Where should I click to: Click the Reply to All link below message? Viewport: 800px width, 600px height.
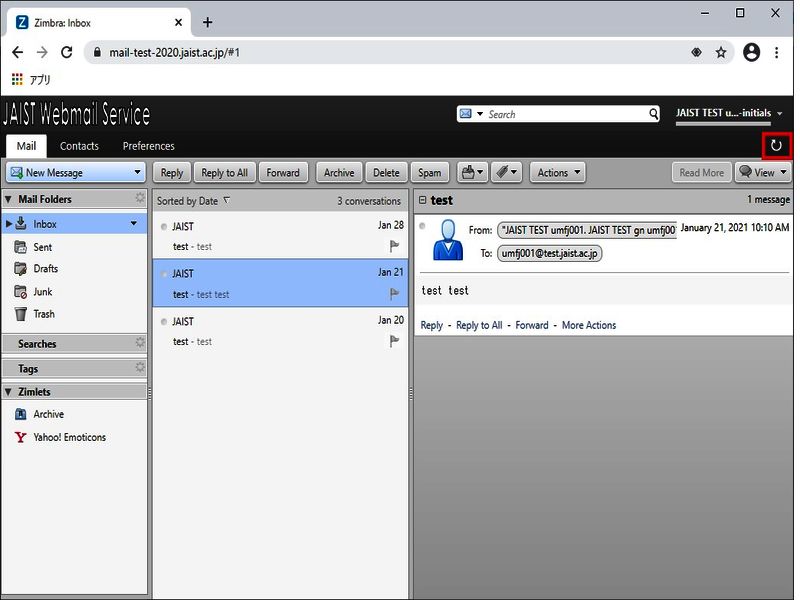coord(479,325)
